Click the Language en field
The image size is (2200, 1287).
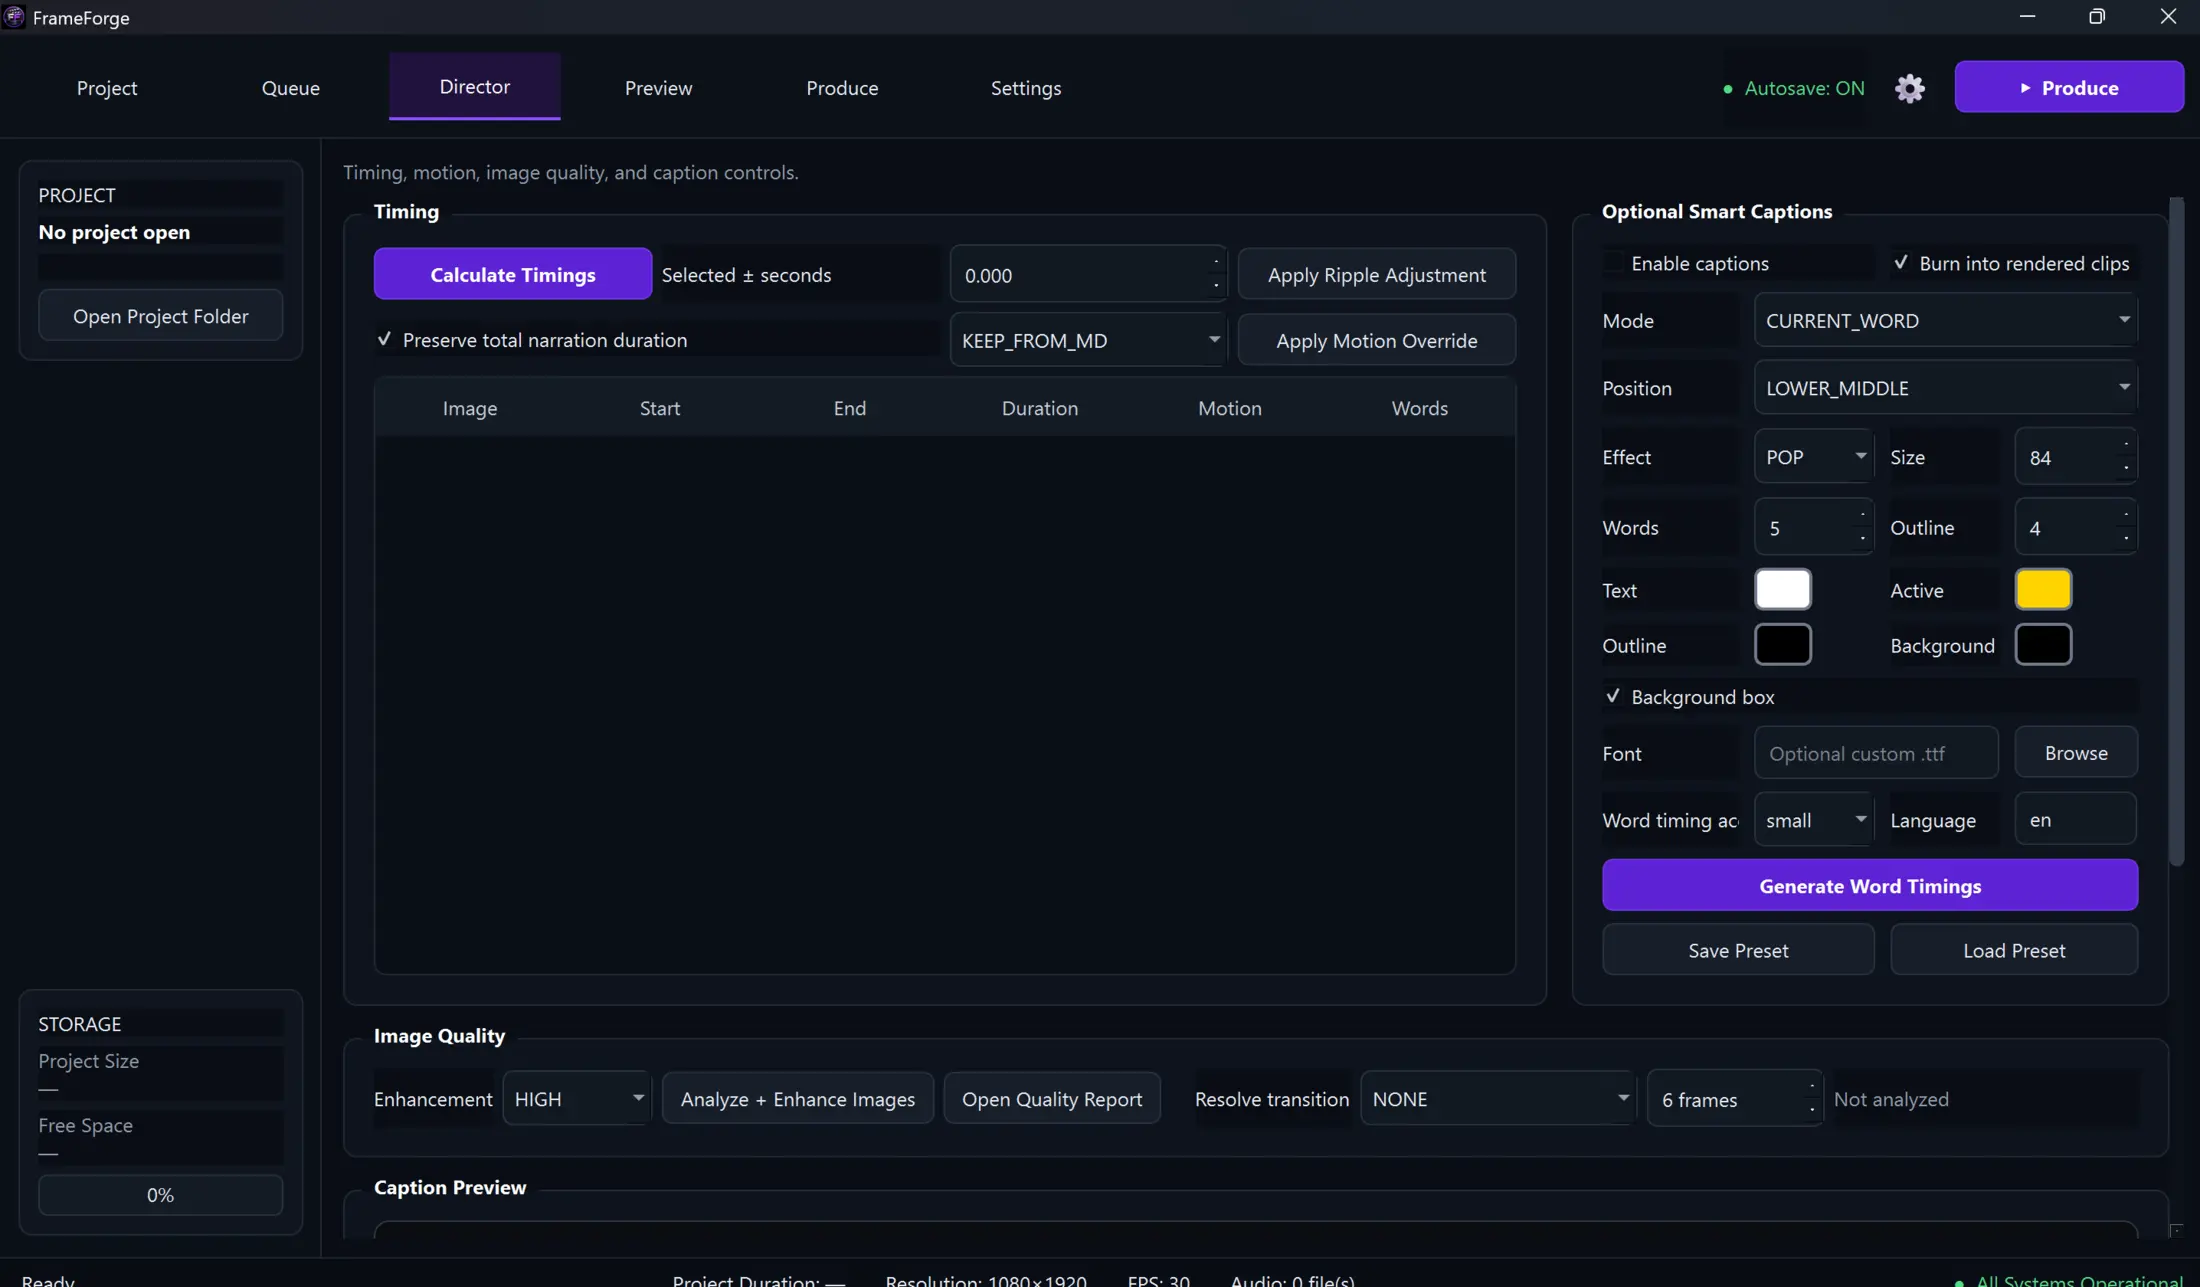pos(2076,820)
